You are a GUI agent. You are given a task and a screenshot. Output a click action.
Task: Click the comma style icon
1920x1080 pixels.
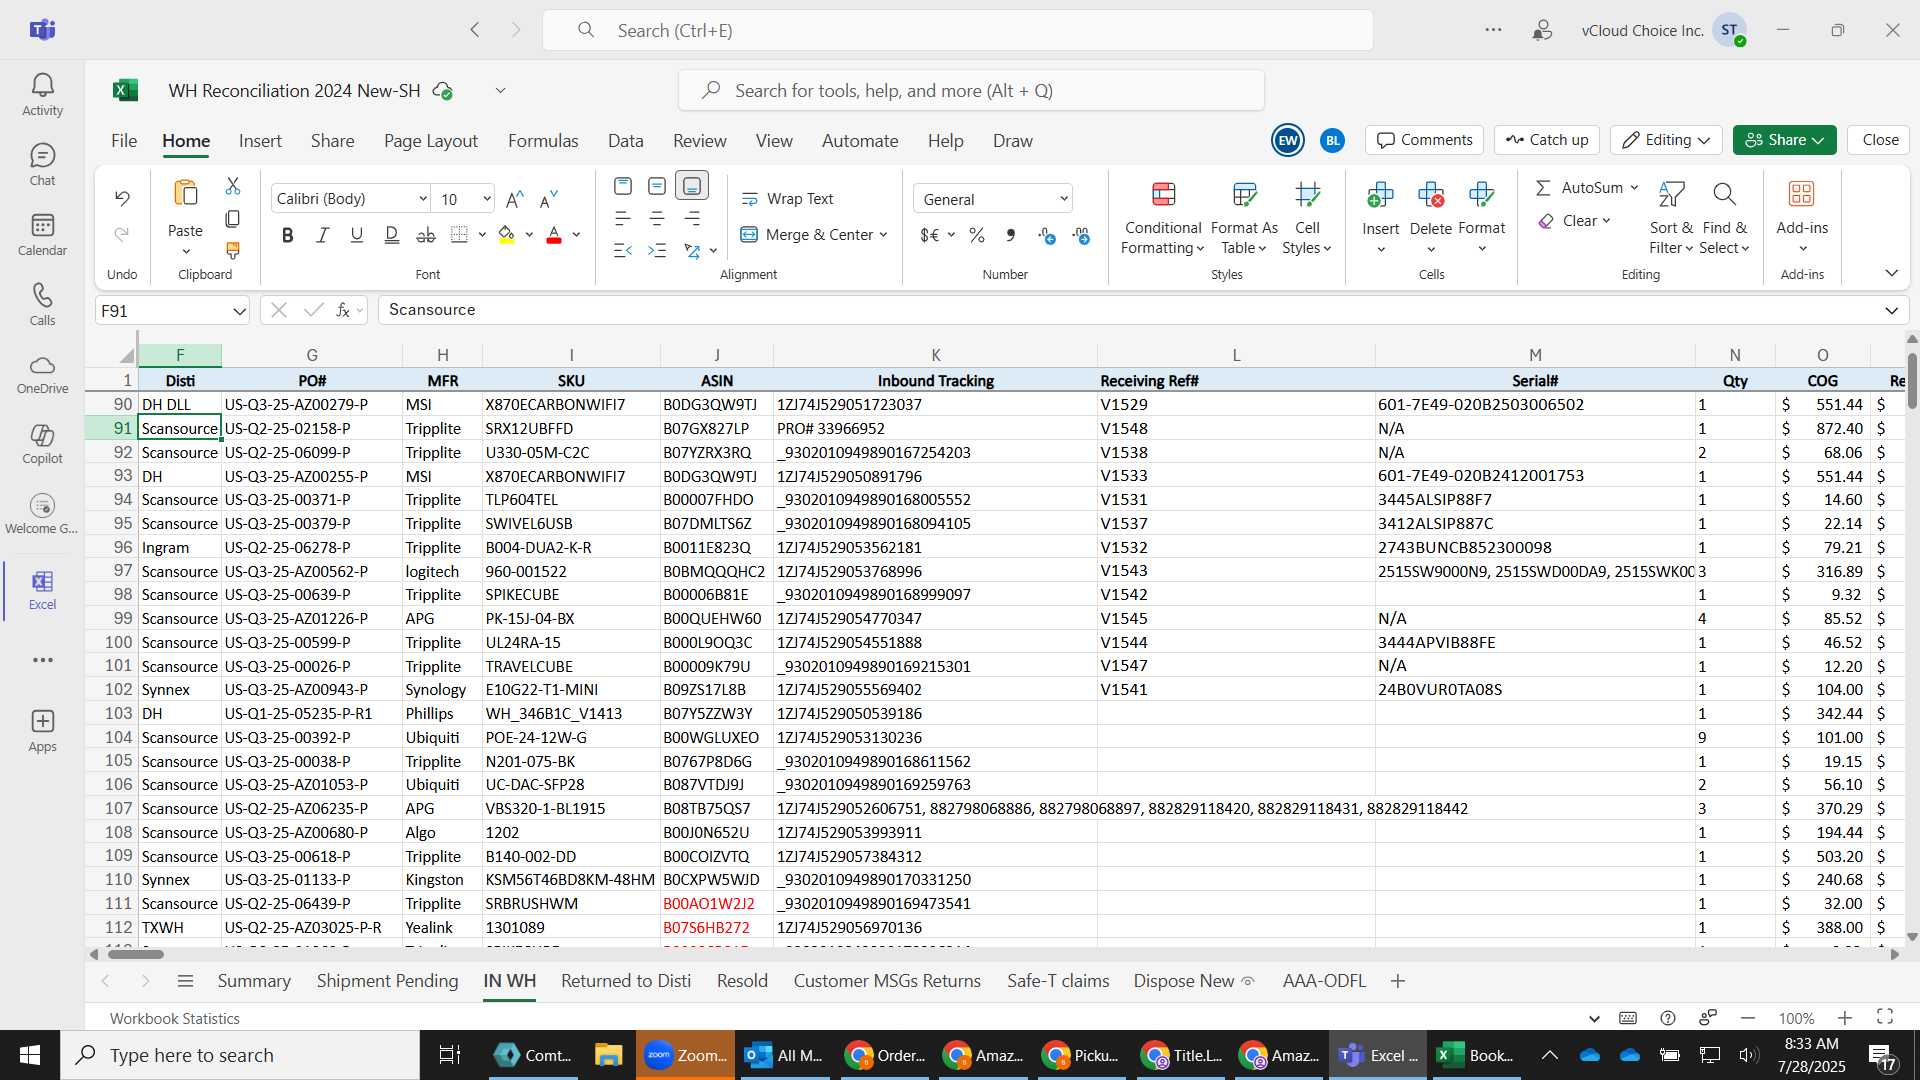pyautogui.click(x=1011, y=235)
